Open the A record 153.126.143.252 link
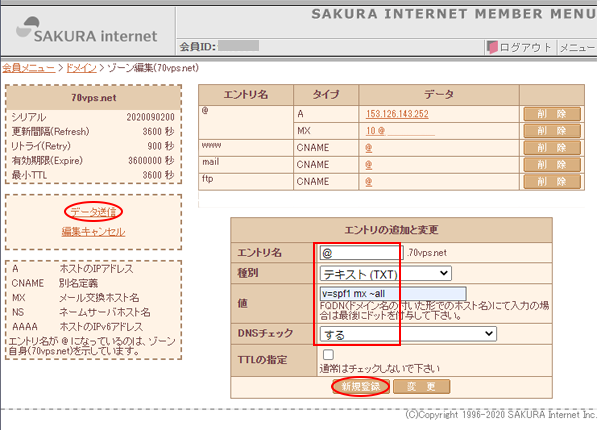 [397, 114]
